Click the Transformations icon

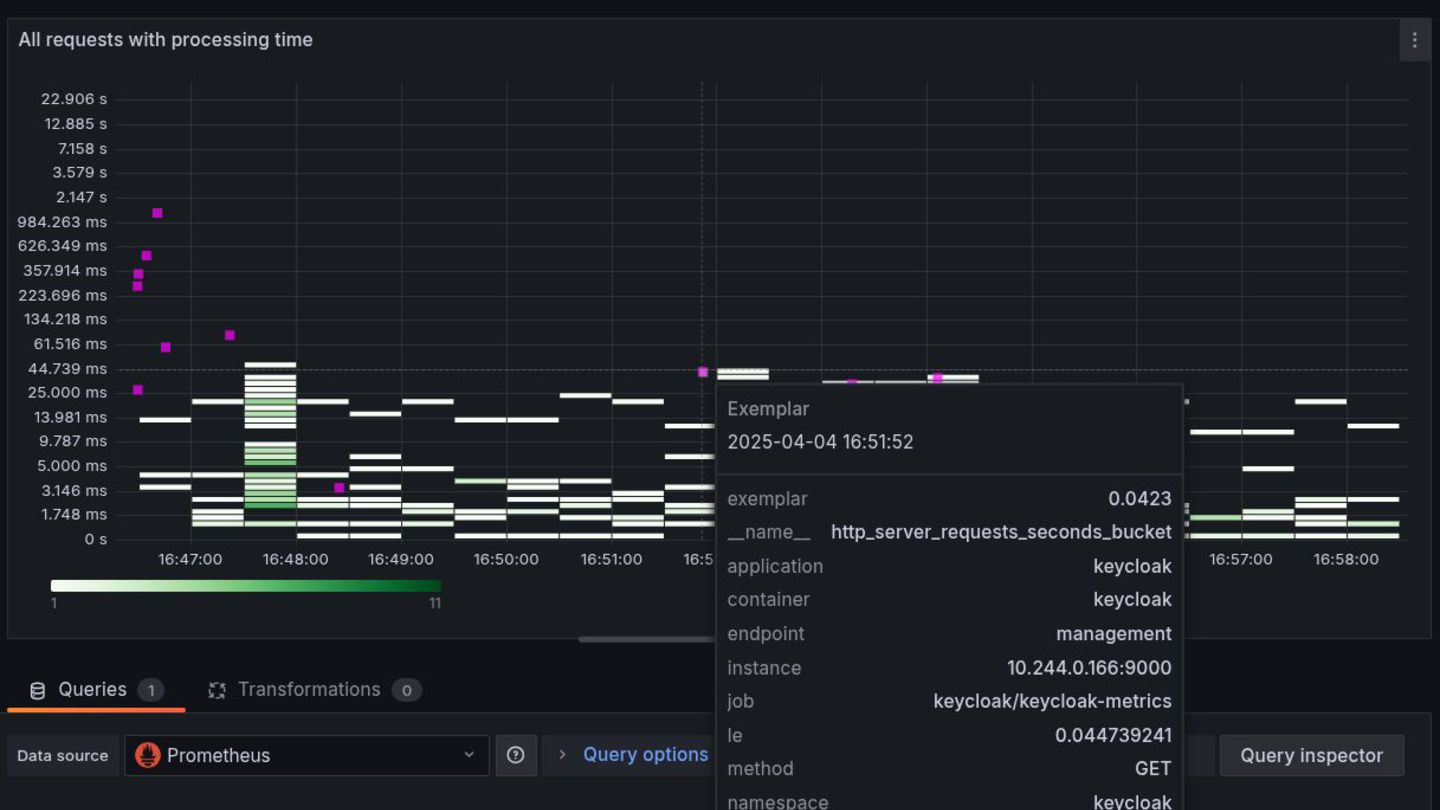[216, 690]
